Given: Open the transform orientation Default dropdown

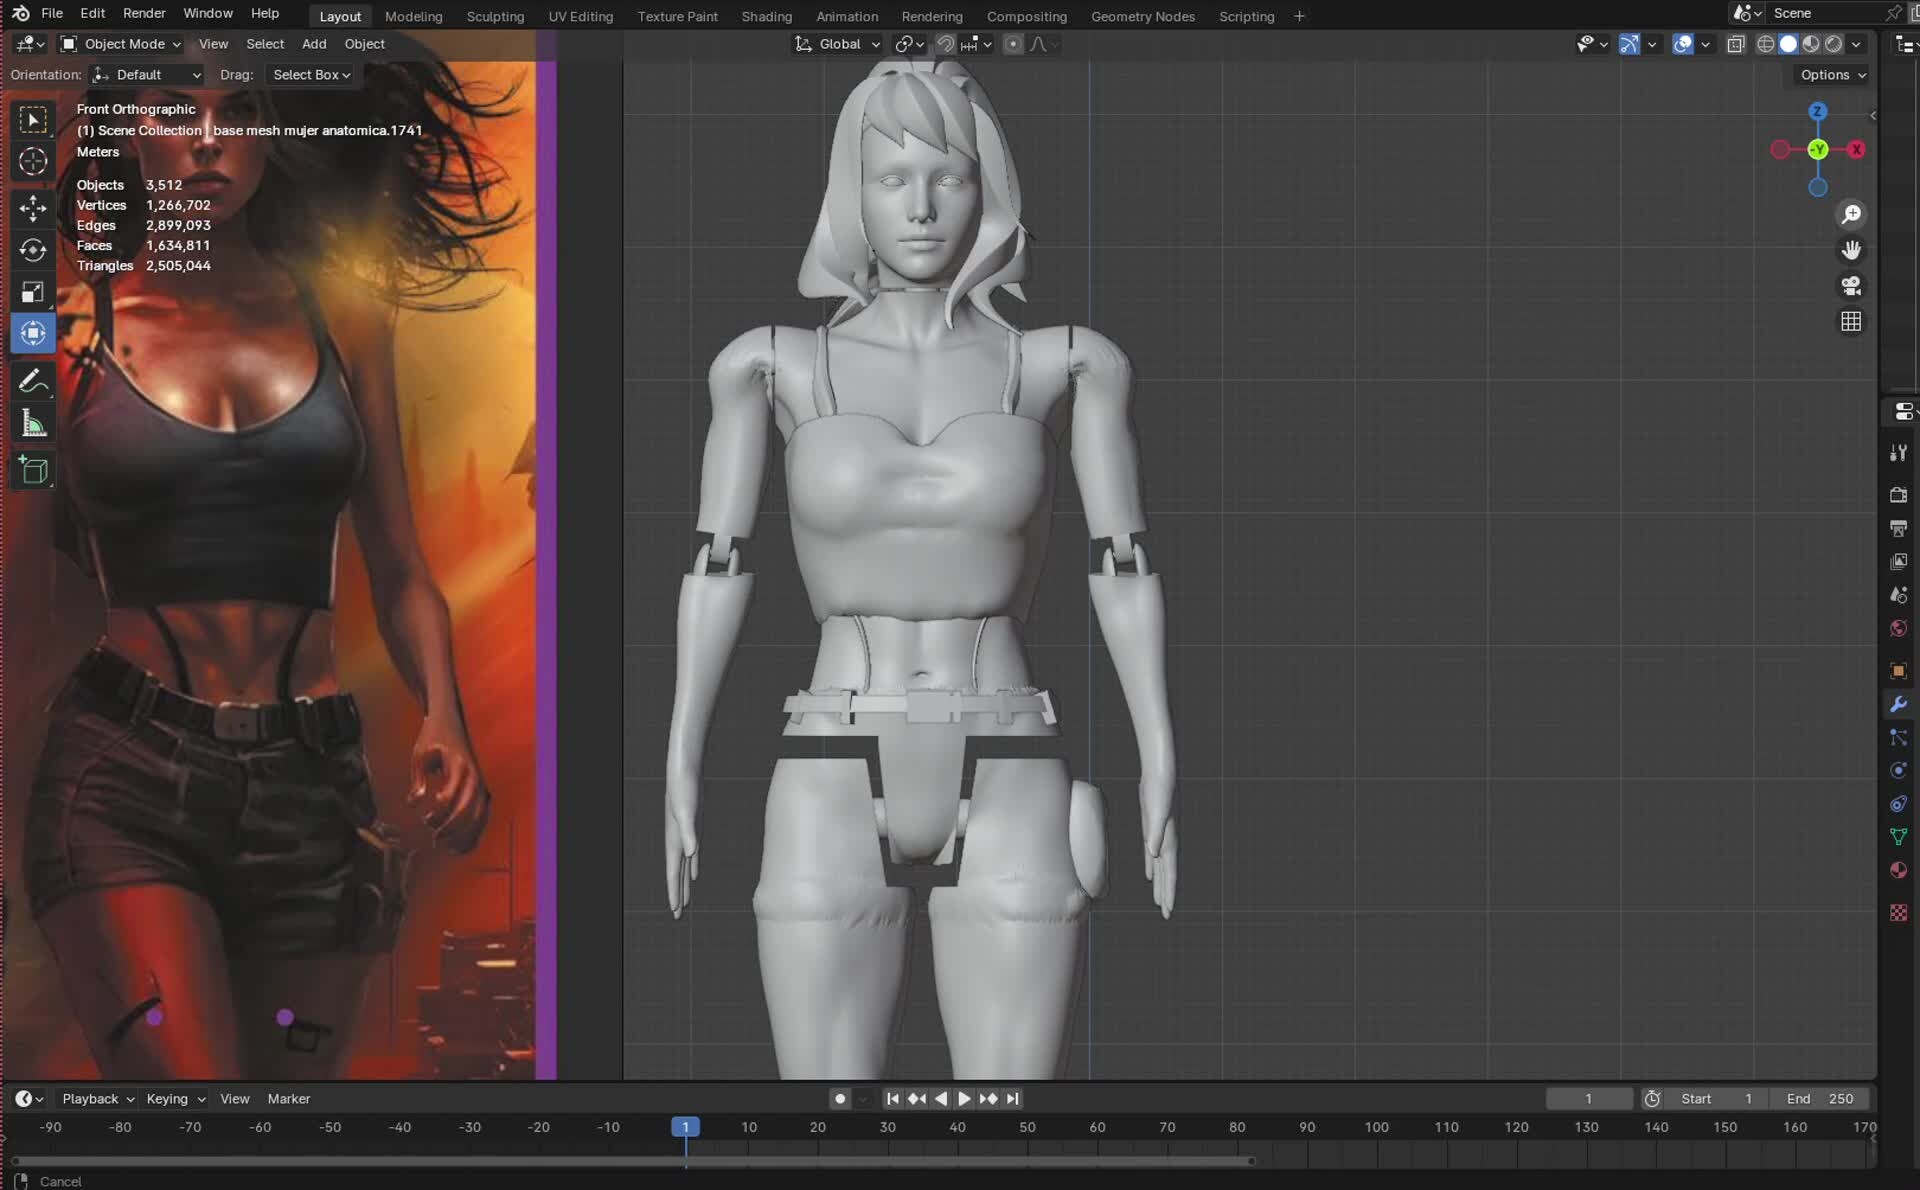Looking at the screenshot, I should tap(145, 75).
